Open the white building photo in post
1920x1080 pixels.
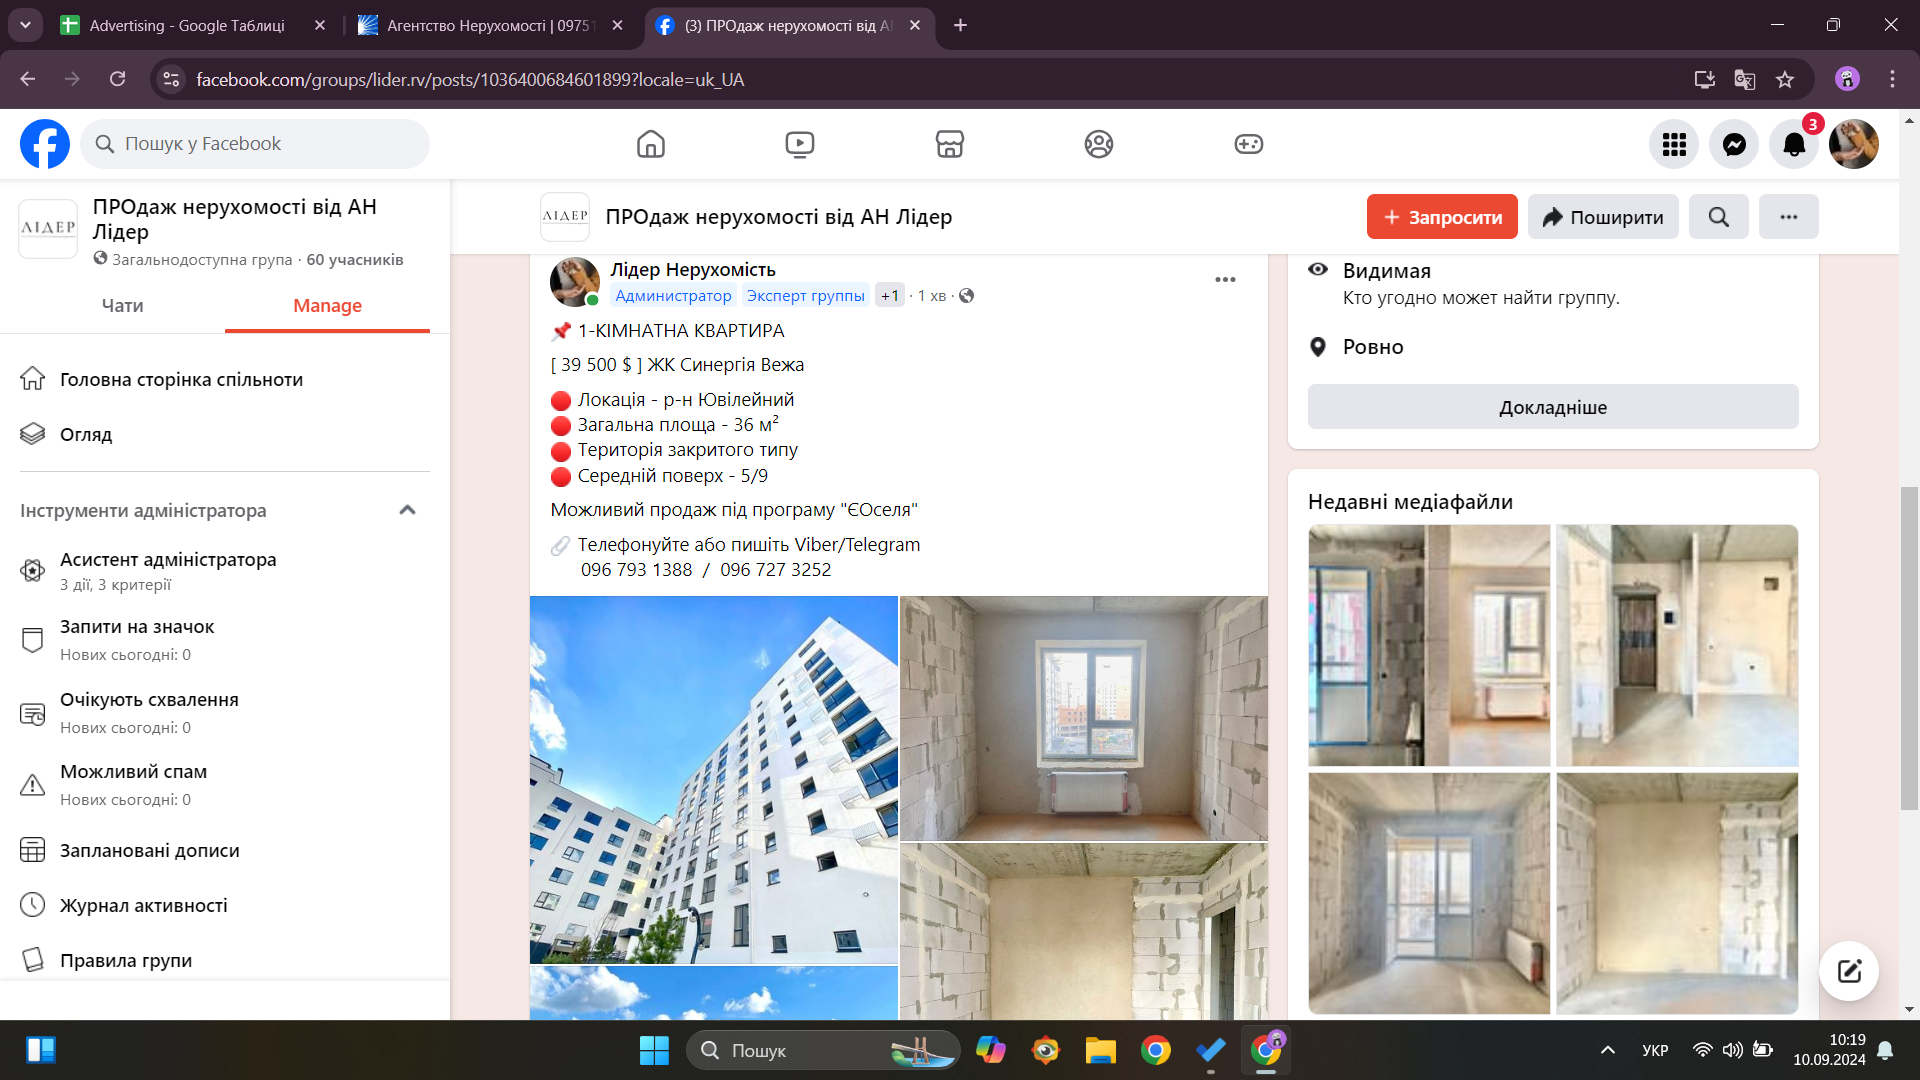pos(713,780)
